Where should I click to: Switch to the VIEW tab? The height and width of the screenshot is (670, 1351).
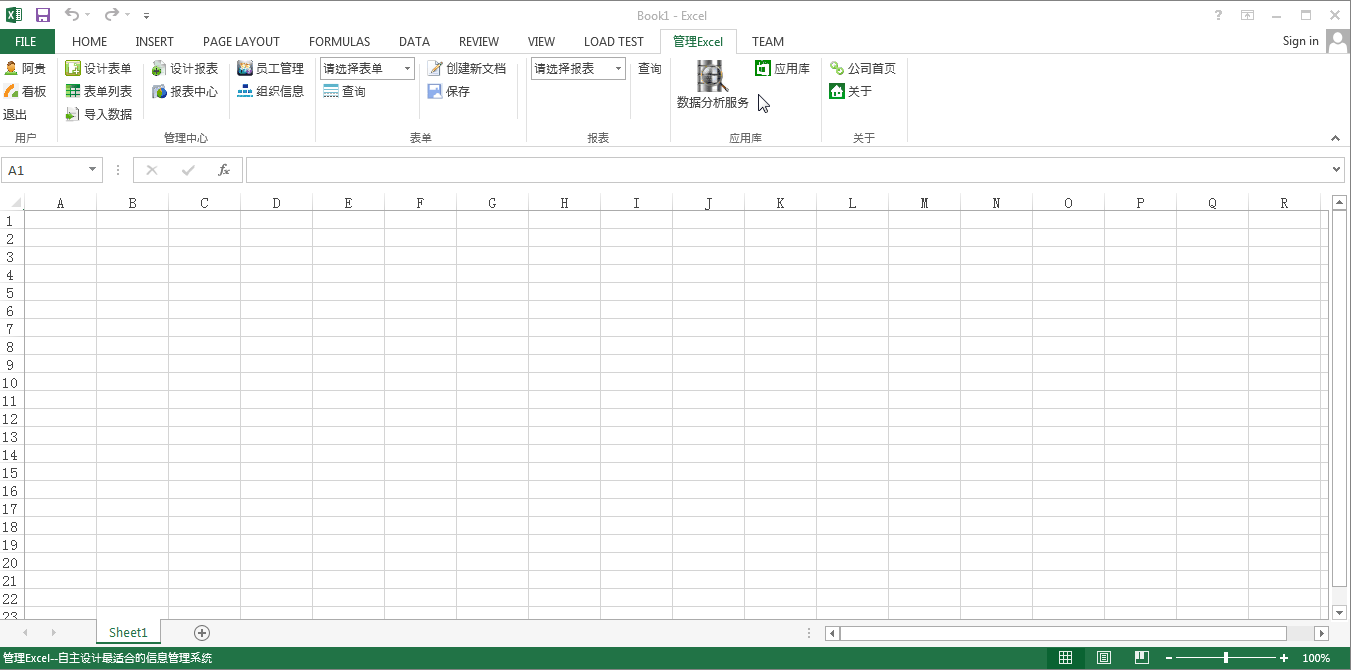coord(541,42)
